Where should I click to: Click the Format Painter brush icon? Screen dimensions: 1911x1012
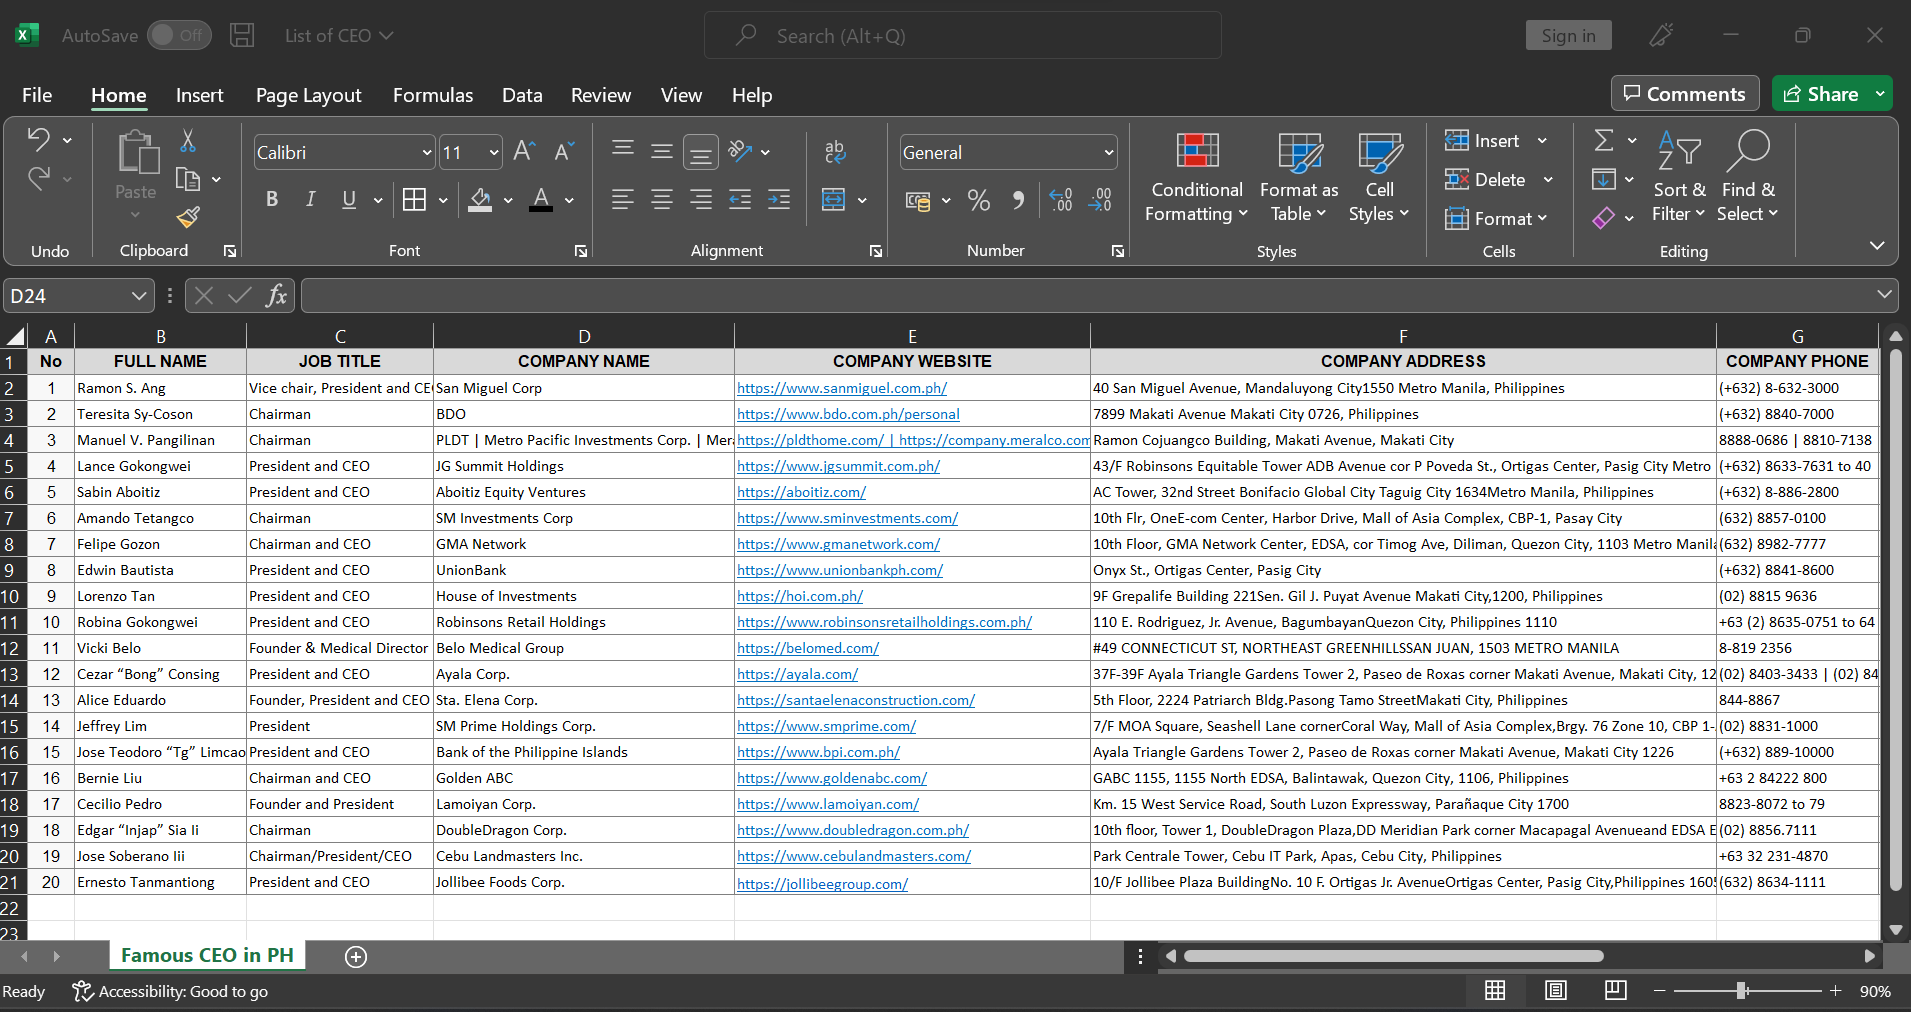(x=188, y=216)
